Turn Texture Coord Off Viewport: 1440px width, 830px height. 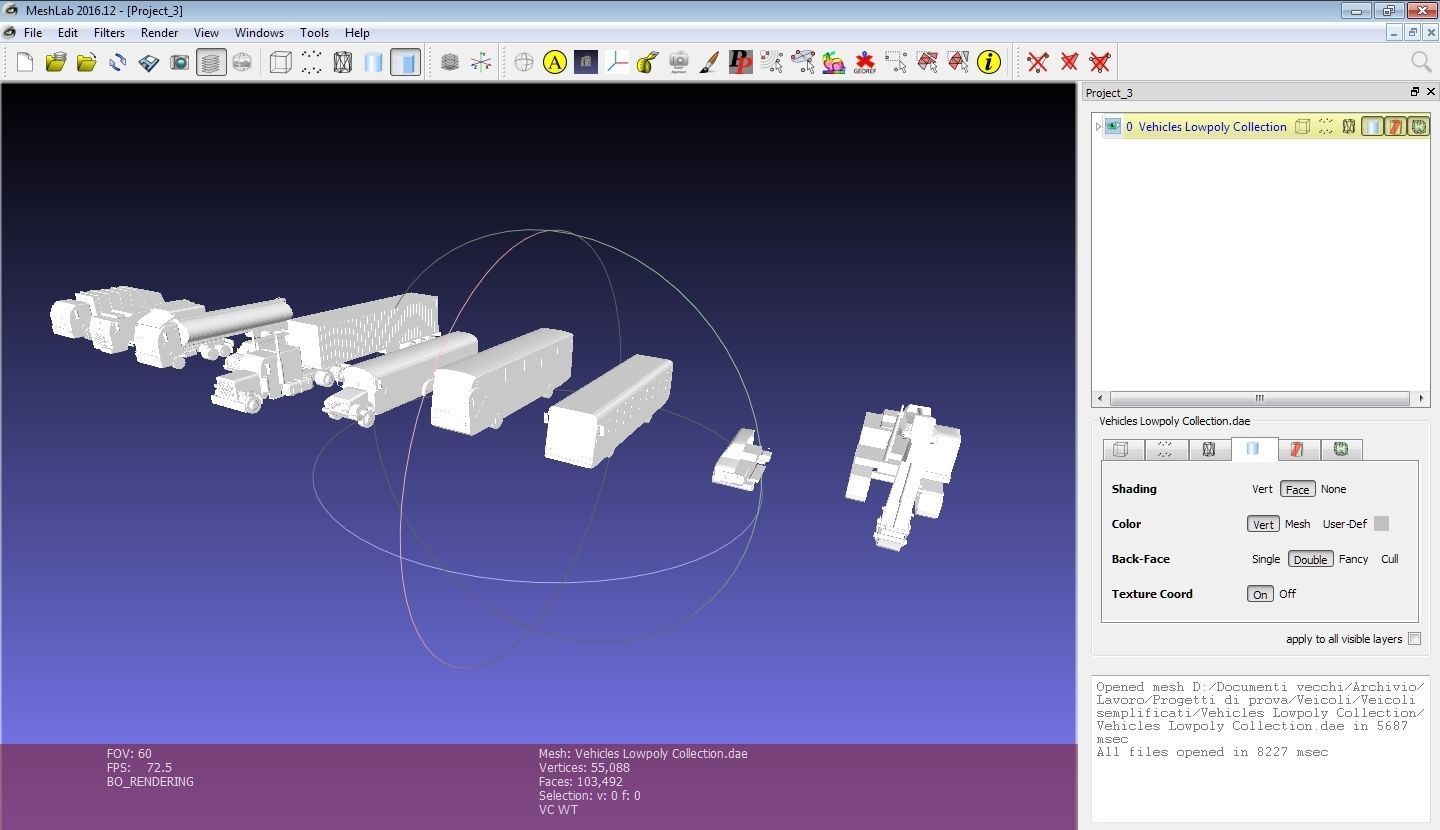[x=1287, y=594]
